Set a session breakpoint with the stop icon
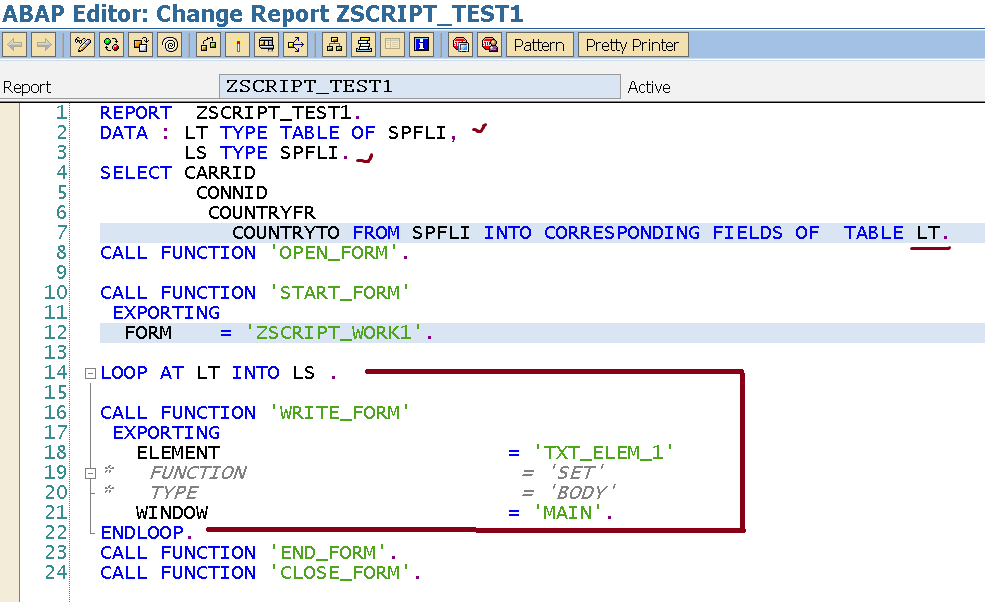Screen dimensions: 987x602 coord(461,44)
